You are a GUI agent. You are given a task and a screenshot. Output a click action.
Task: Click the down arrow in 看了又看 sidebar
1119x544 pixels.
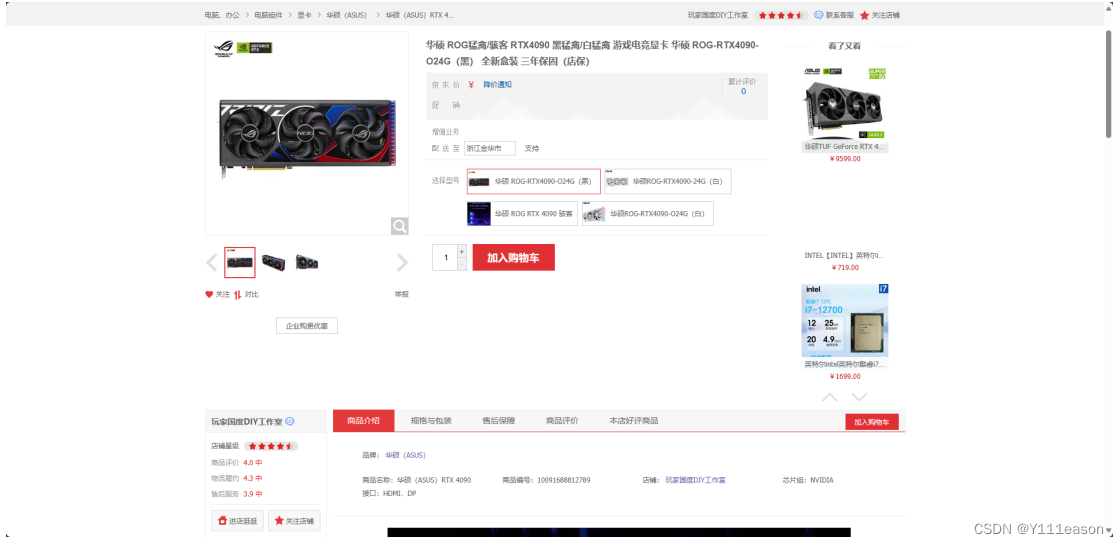[x=860, y=397]
